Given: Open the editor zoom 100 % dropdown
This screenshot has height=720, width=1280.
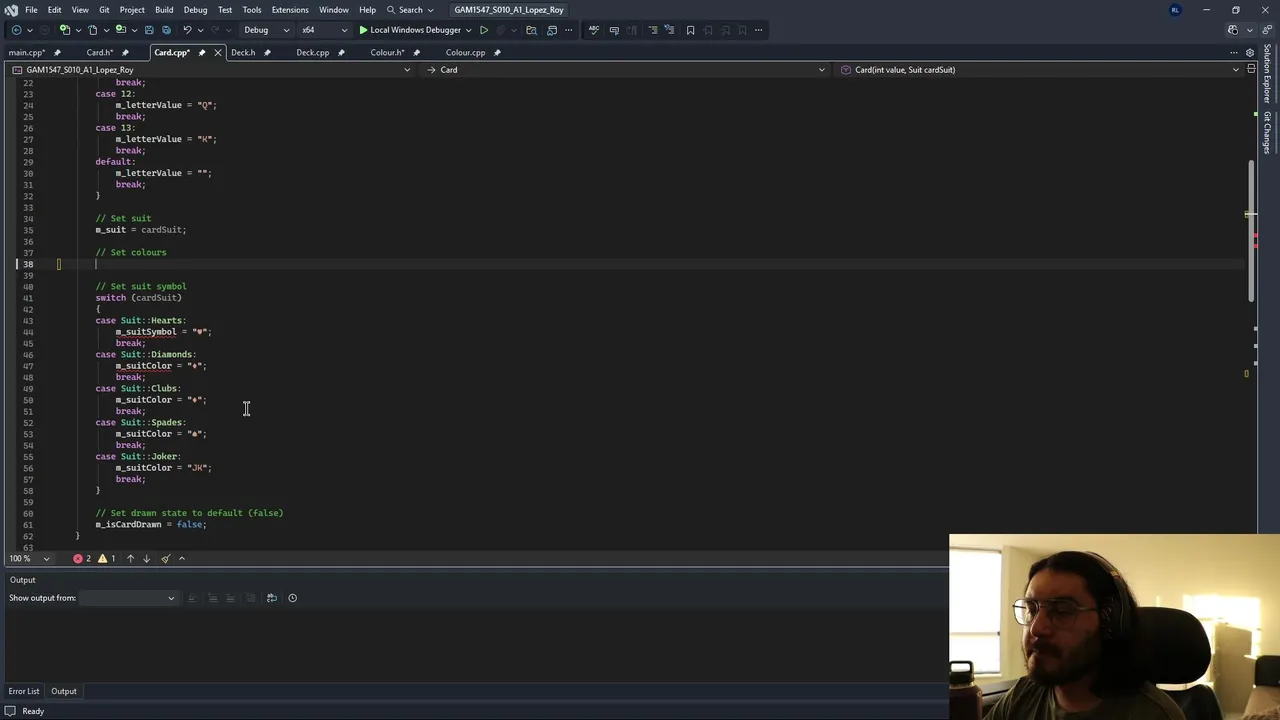Looking at the screenshot, I should point(28,559).
